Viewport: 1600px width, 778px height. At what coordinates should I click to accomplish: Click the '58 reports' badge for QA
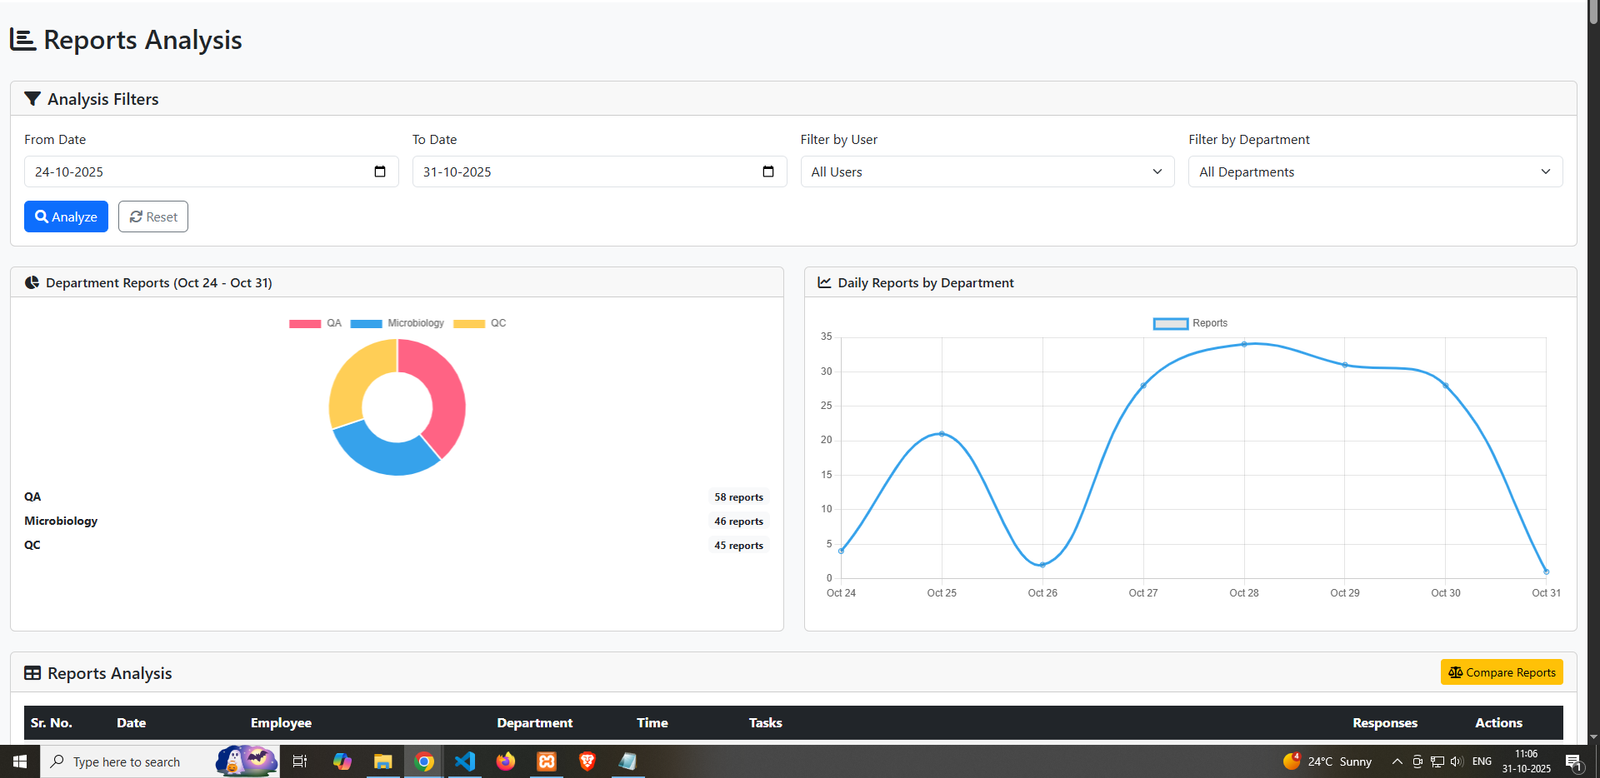[739, 497]
